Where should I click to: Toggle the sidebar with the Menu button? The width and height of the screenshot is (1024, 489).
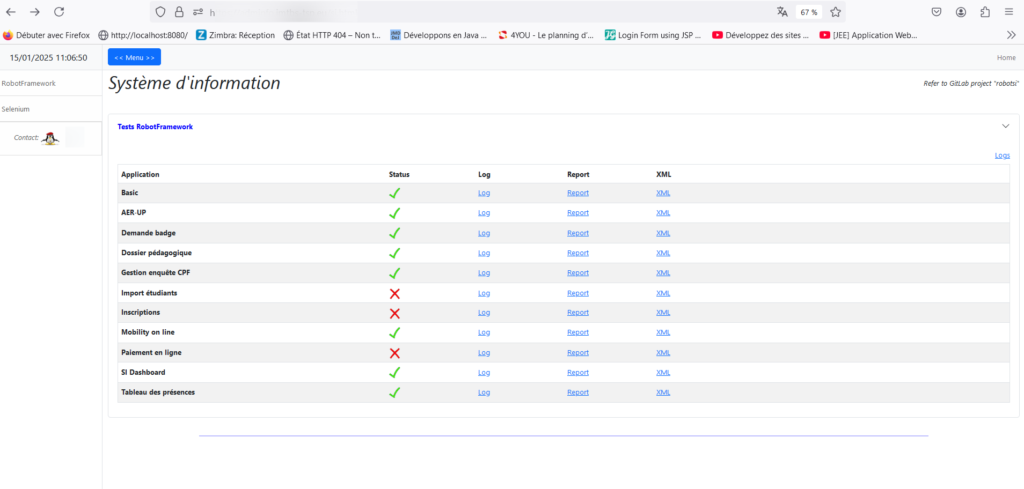point(134,57)
